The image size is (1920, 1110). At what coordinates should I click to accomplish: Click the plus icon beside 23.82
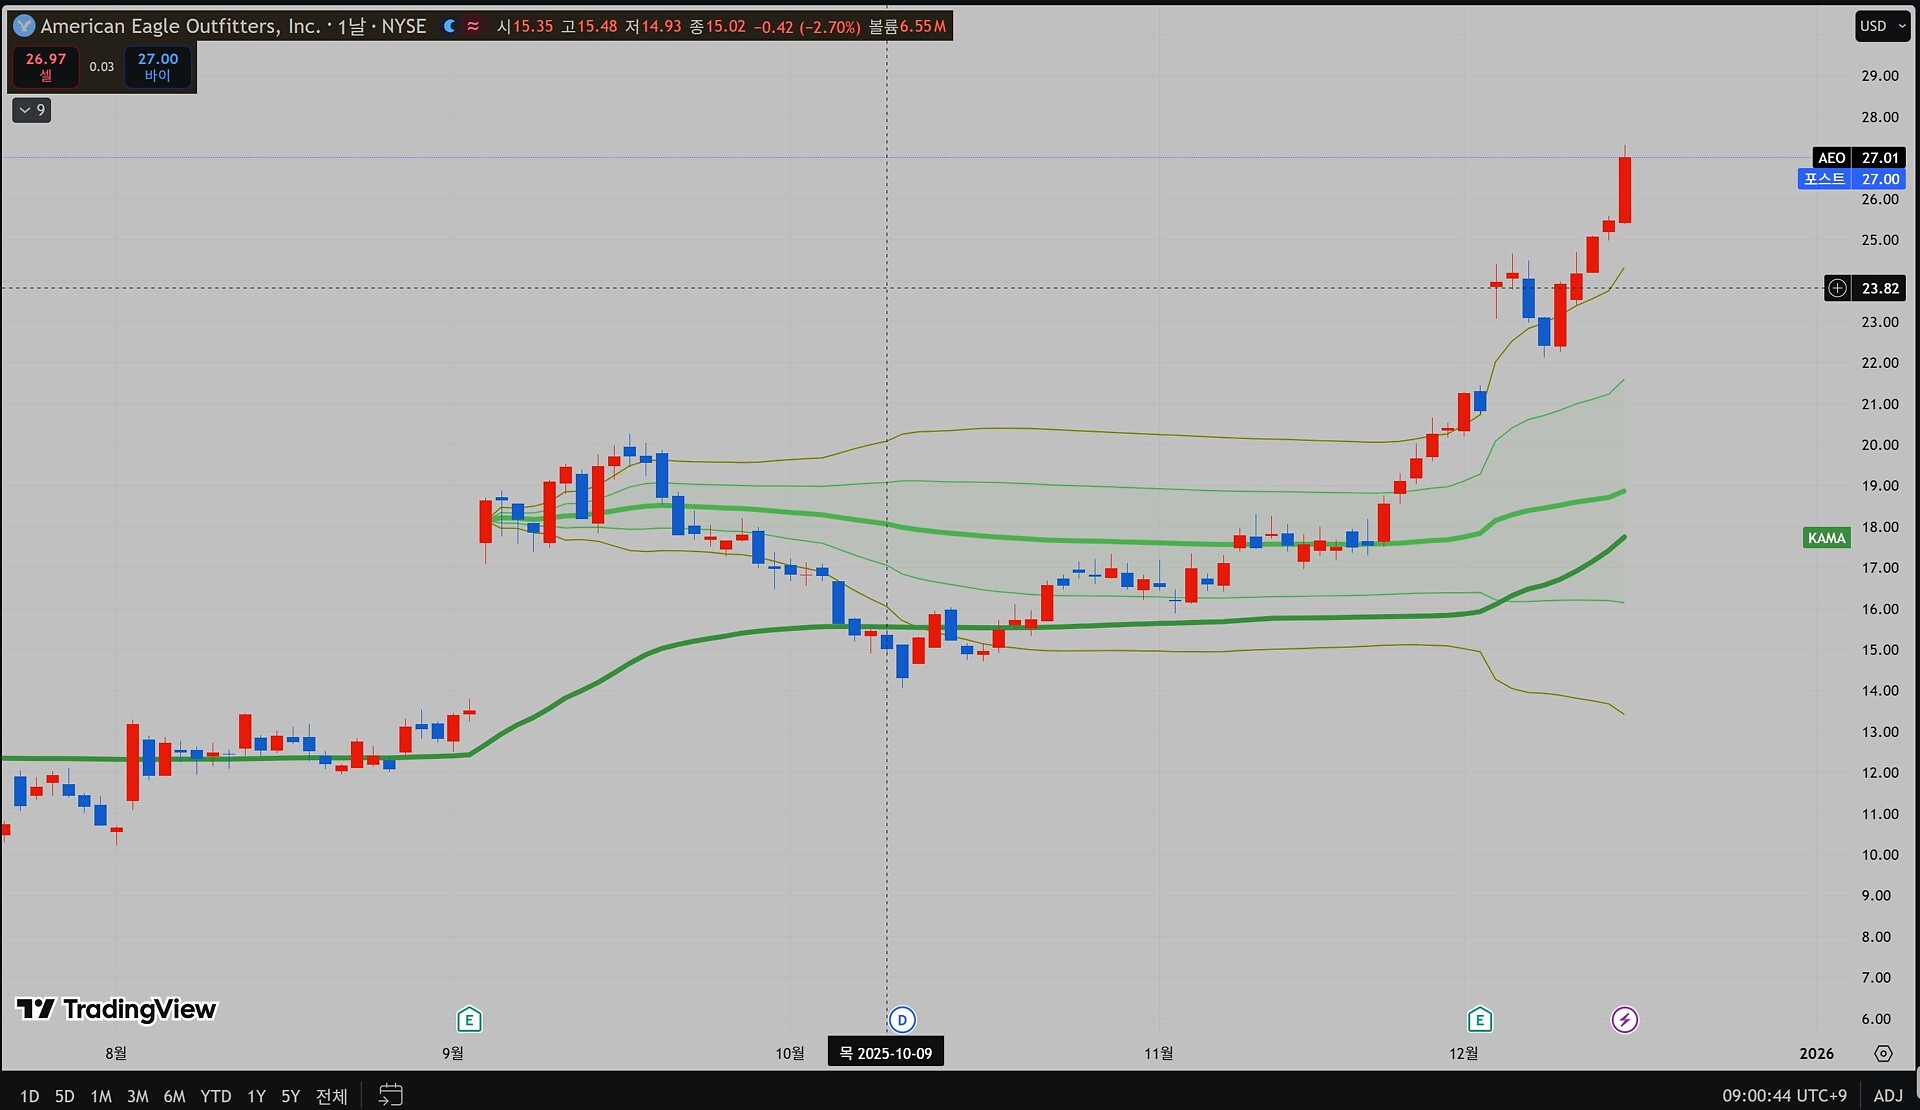[x=1837, y=288]
